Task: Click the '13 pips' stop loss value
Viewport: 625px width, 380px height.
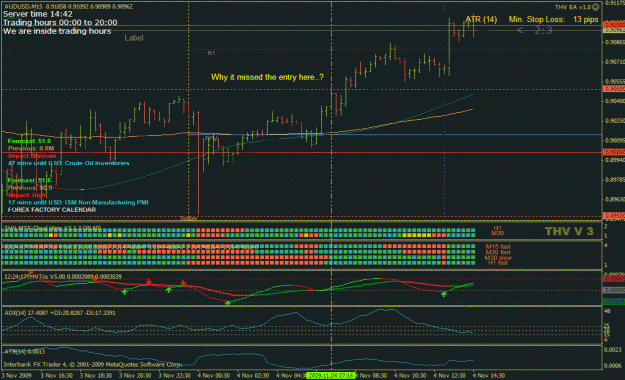Action: click(586, 19)
